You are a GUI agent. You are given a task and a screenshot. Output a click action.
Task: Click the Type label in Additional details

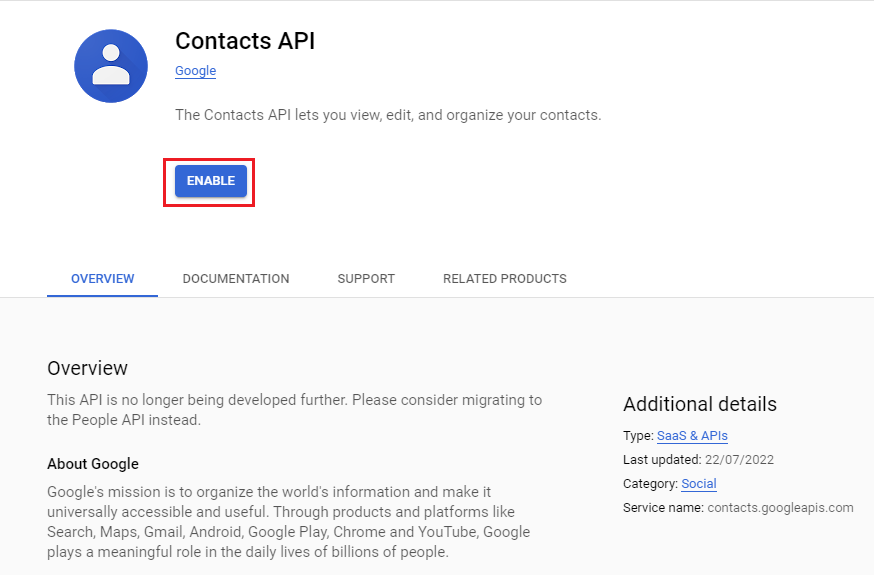pos(638,436)
